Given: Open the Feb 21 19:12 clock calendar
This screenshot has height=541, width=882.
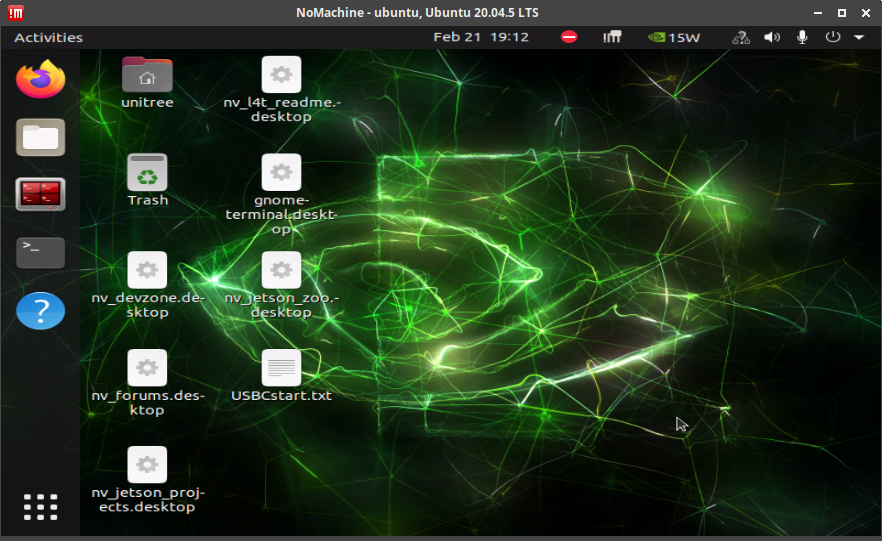Looking at the screenshot, I should click(x=481, y=37).
